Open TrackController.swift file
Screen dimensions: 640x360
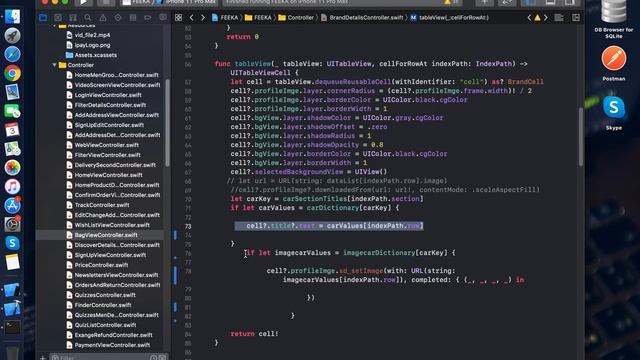(x=102, y=205)
